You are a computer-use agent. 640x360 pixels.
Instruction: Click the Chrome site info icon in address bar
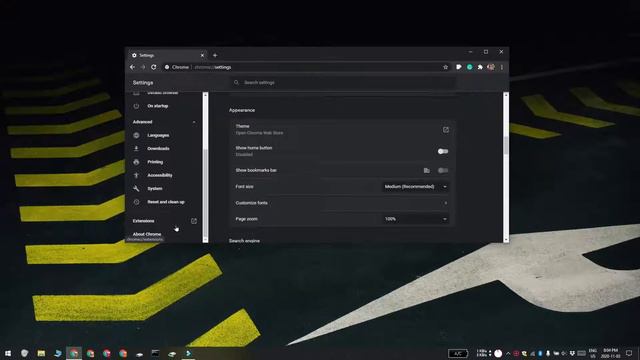pyautogui.click(x=167, y=67)
